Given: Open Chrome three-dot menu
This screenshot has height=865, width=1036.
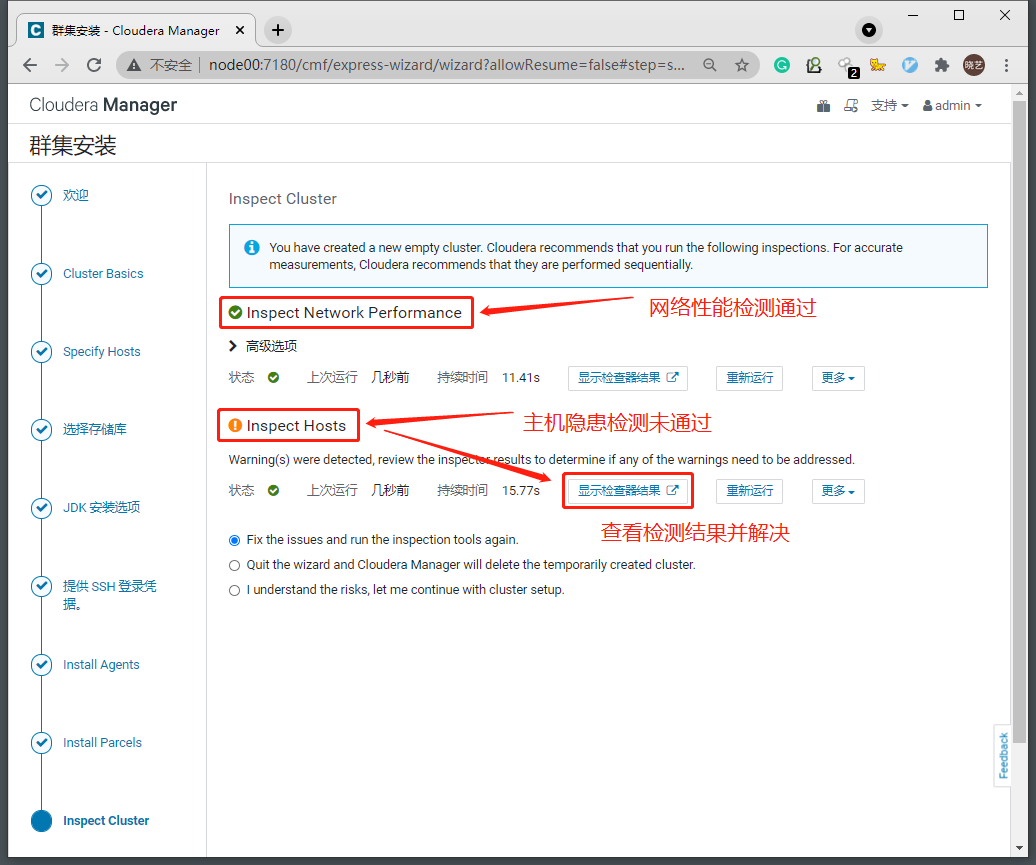Looking at the screenshot, I should coord(1006,65).
